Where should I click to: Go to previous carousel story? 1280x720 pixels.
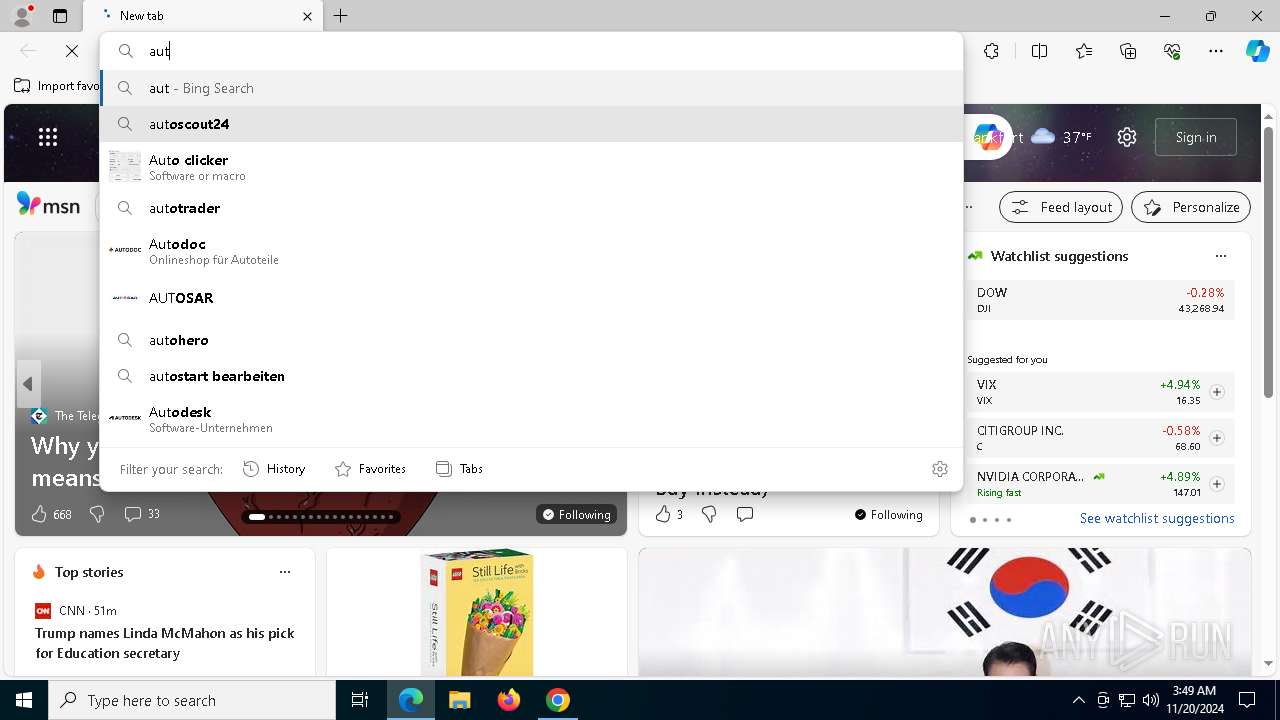click(x=28, y=384)
